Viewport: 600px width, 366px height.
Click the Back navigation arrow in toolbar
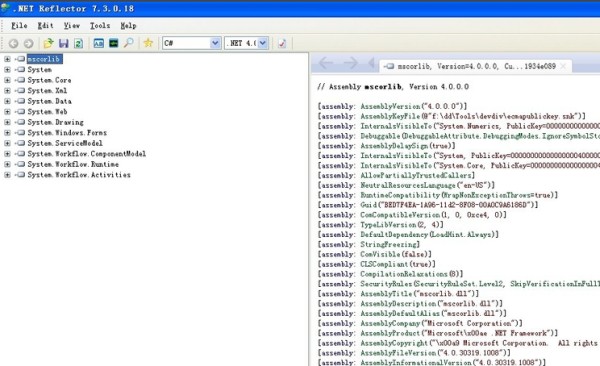[13, 43]
